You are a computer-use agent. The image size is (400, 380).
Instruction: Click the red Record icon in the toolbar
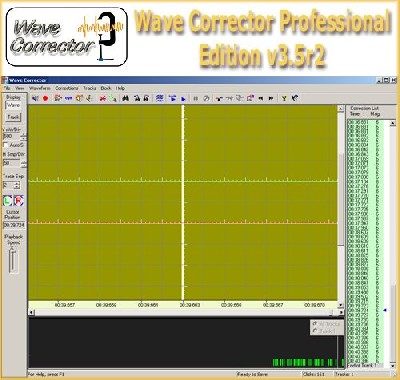[x=46, y=98]
